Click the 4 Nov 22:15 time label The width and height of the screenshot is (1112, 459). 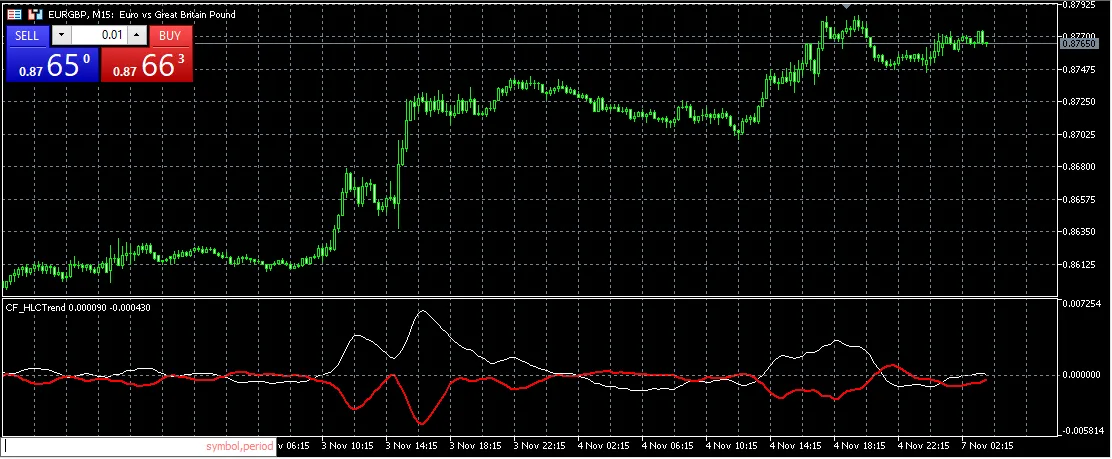pyautogui.click(x=924, y=446)
